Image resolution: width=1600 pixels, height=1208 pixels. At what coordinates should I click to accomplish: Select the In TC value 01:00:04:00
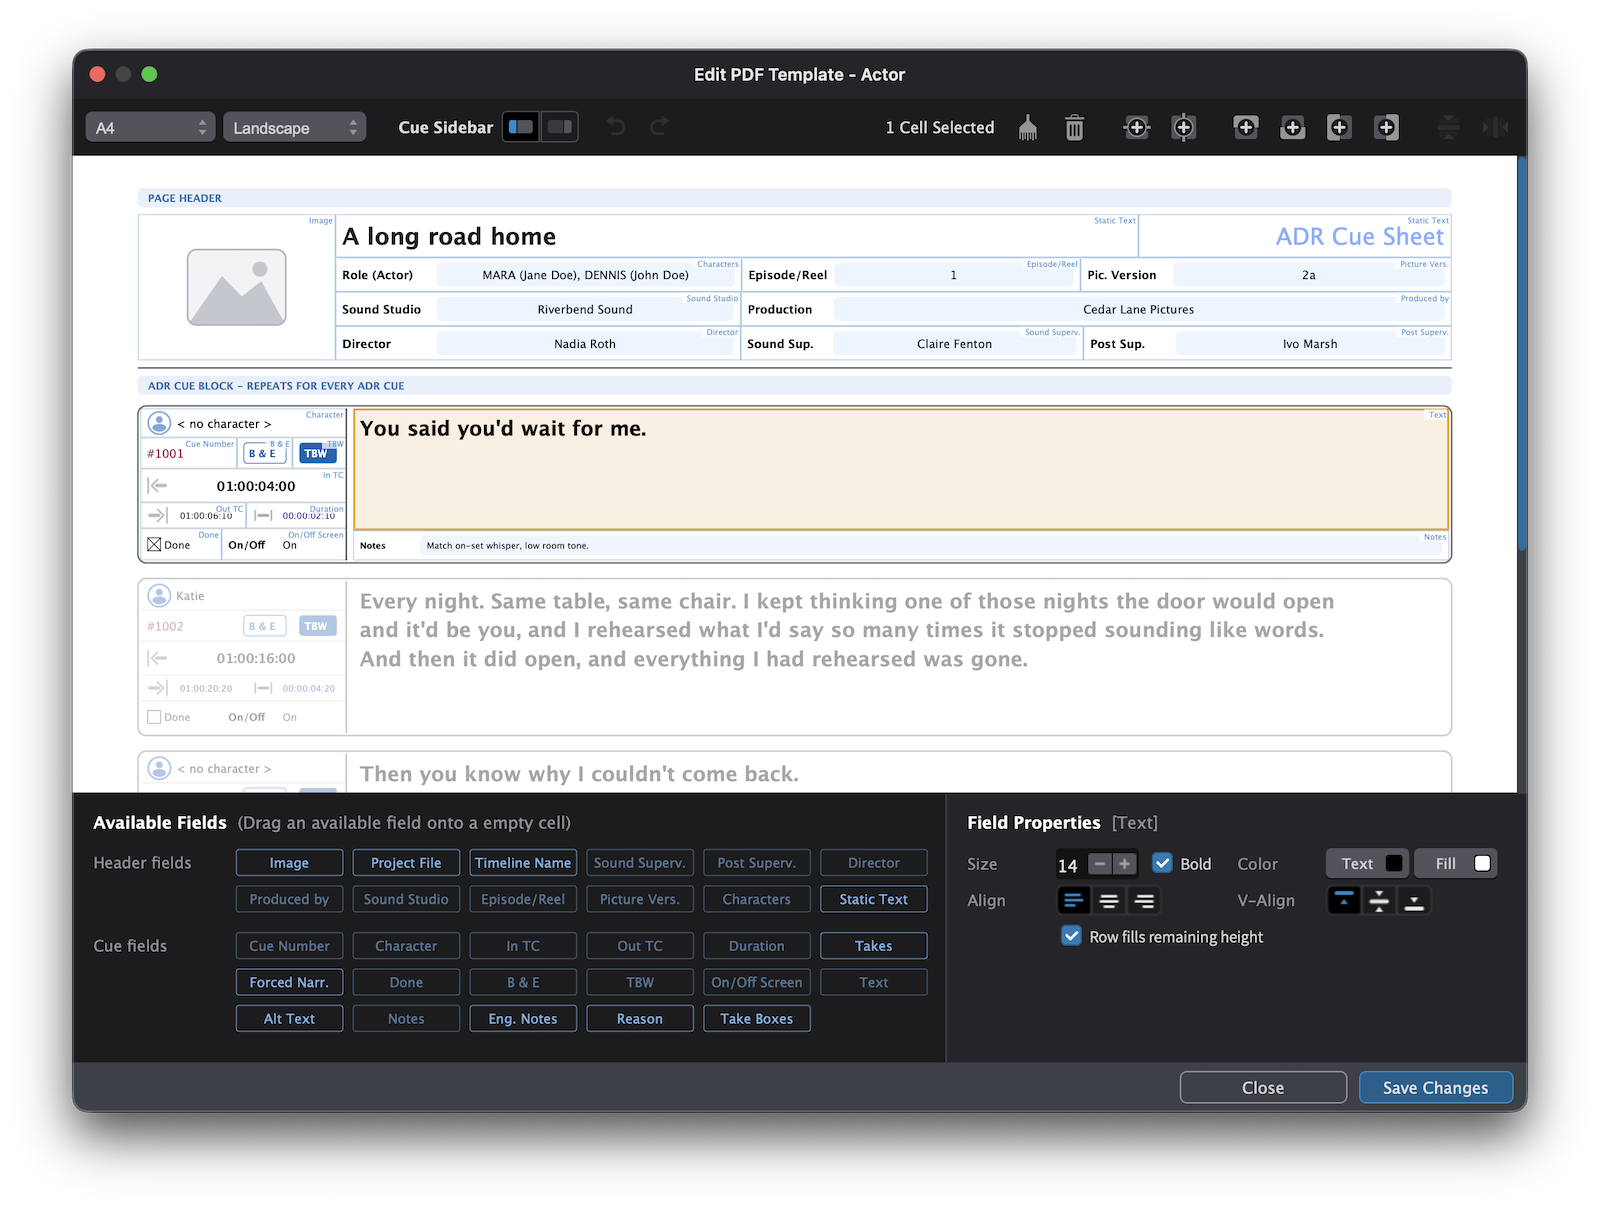(x=256, y=486)
